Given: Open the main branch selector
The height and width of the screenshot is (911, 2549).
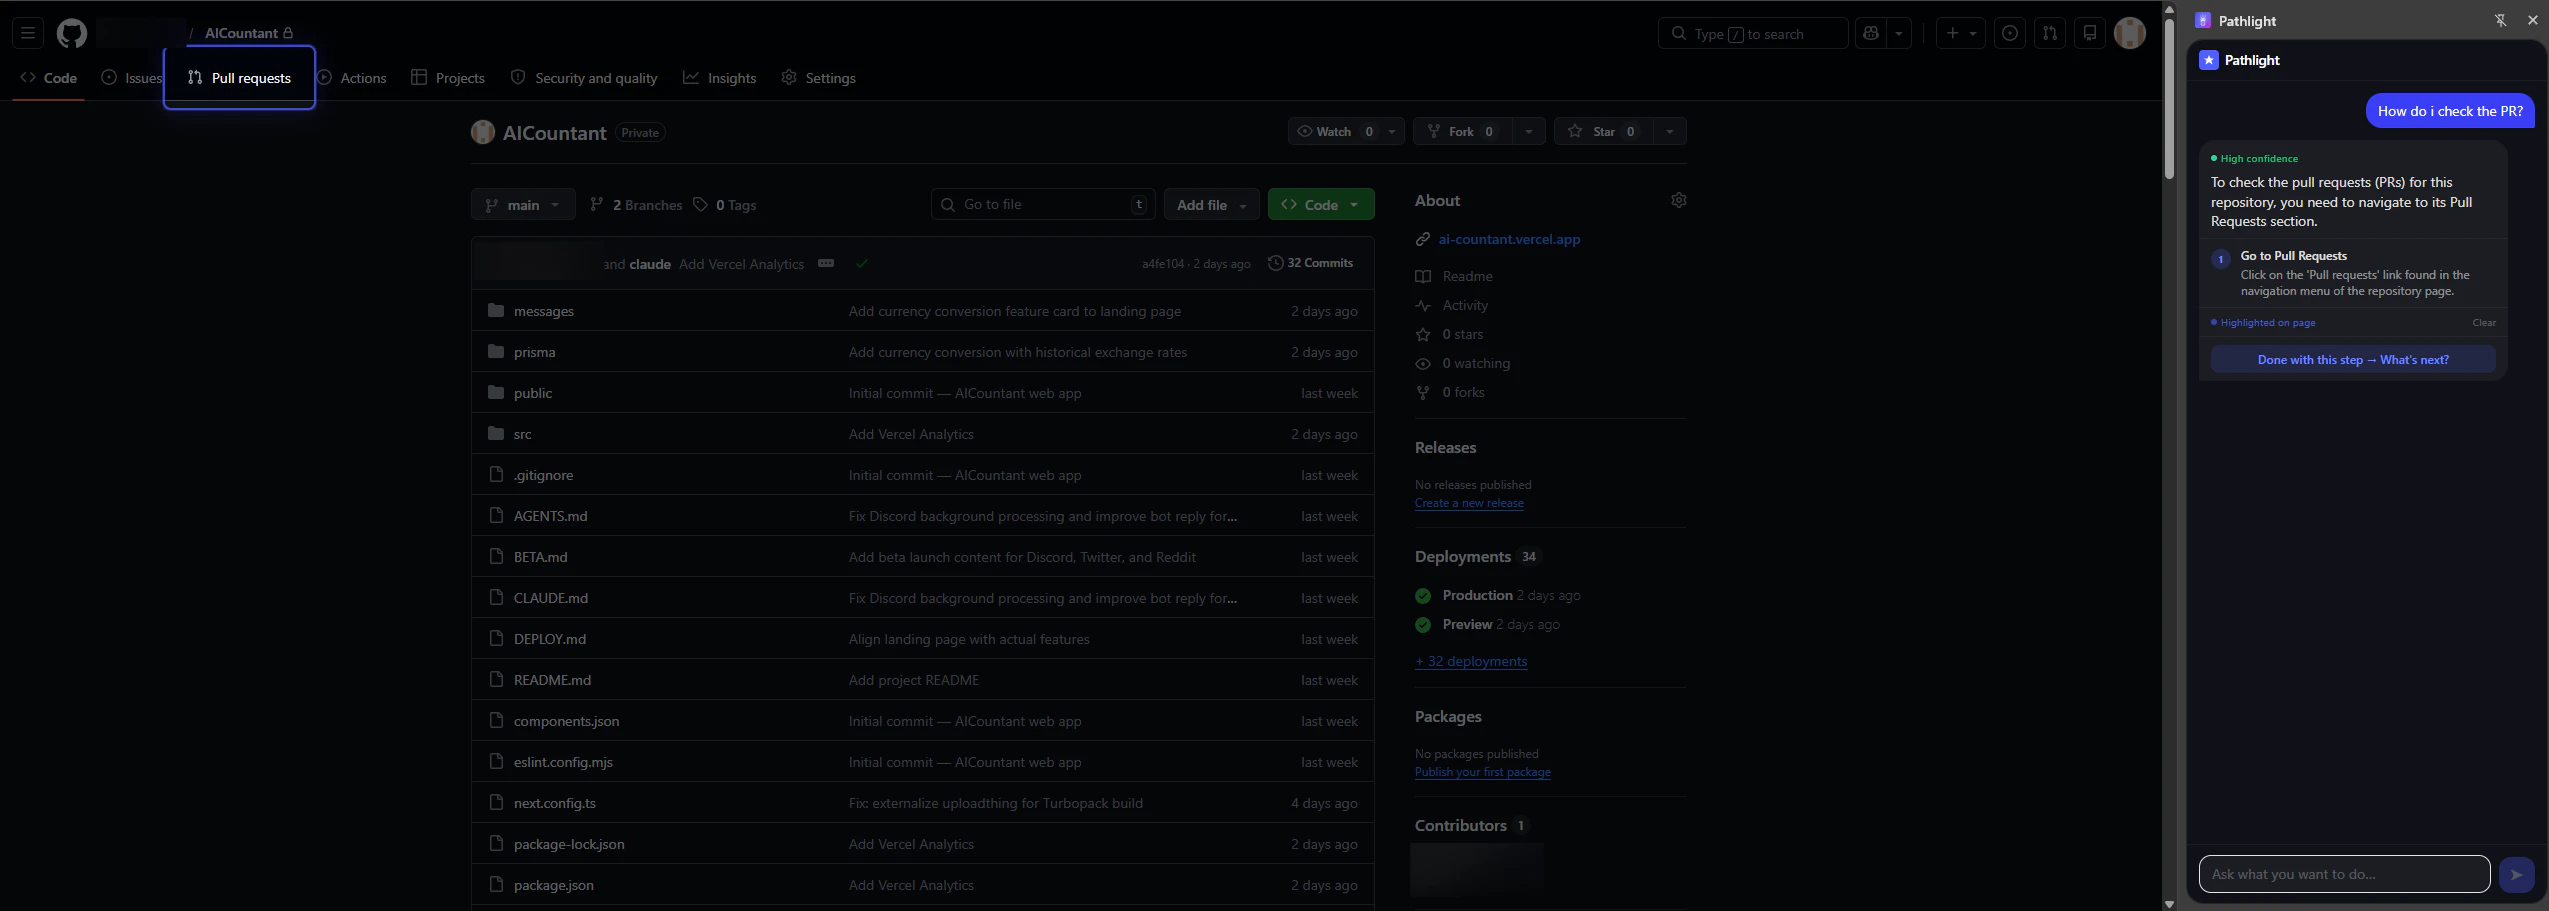Looking at the screenshot, I should point(522,204).
